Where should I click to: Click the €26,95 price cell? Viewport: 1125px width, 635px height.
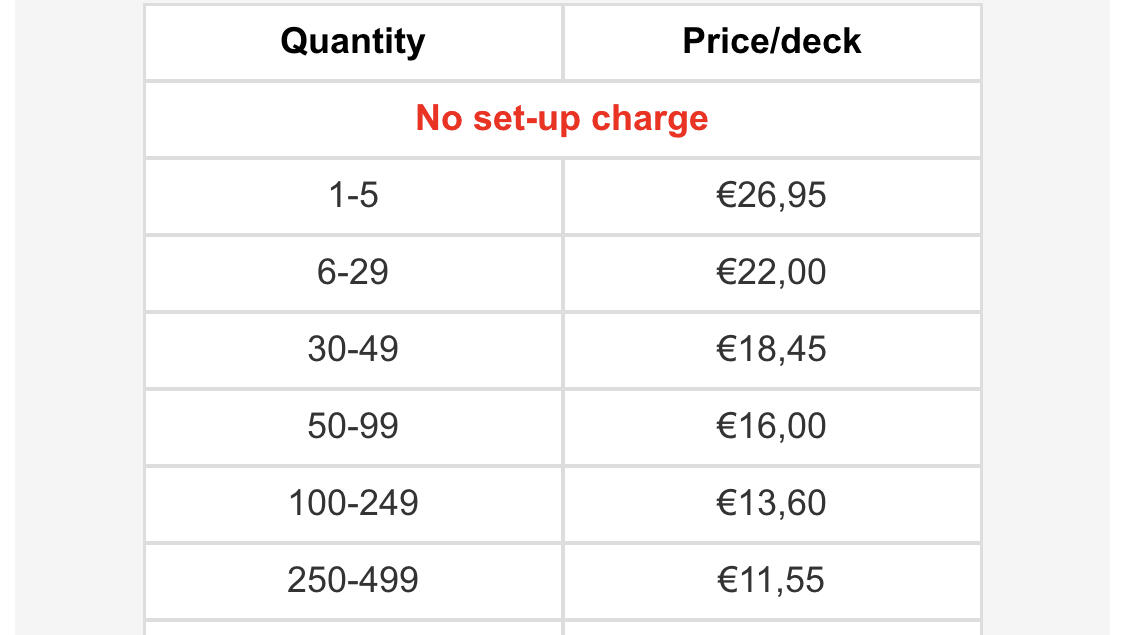tap(772, 196)
